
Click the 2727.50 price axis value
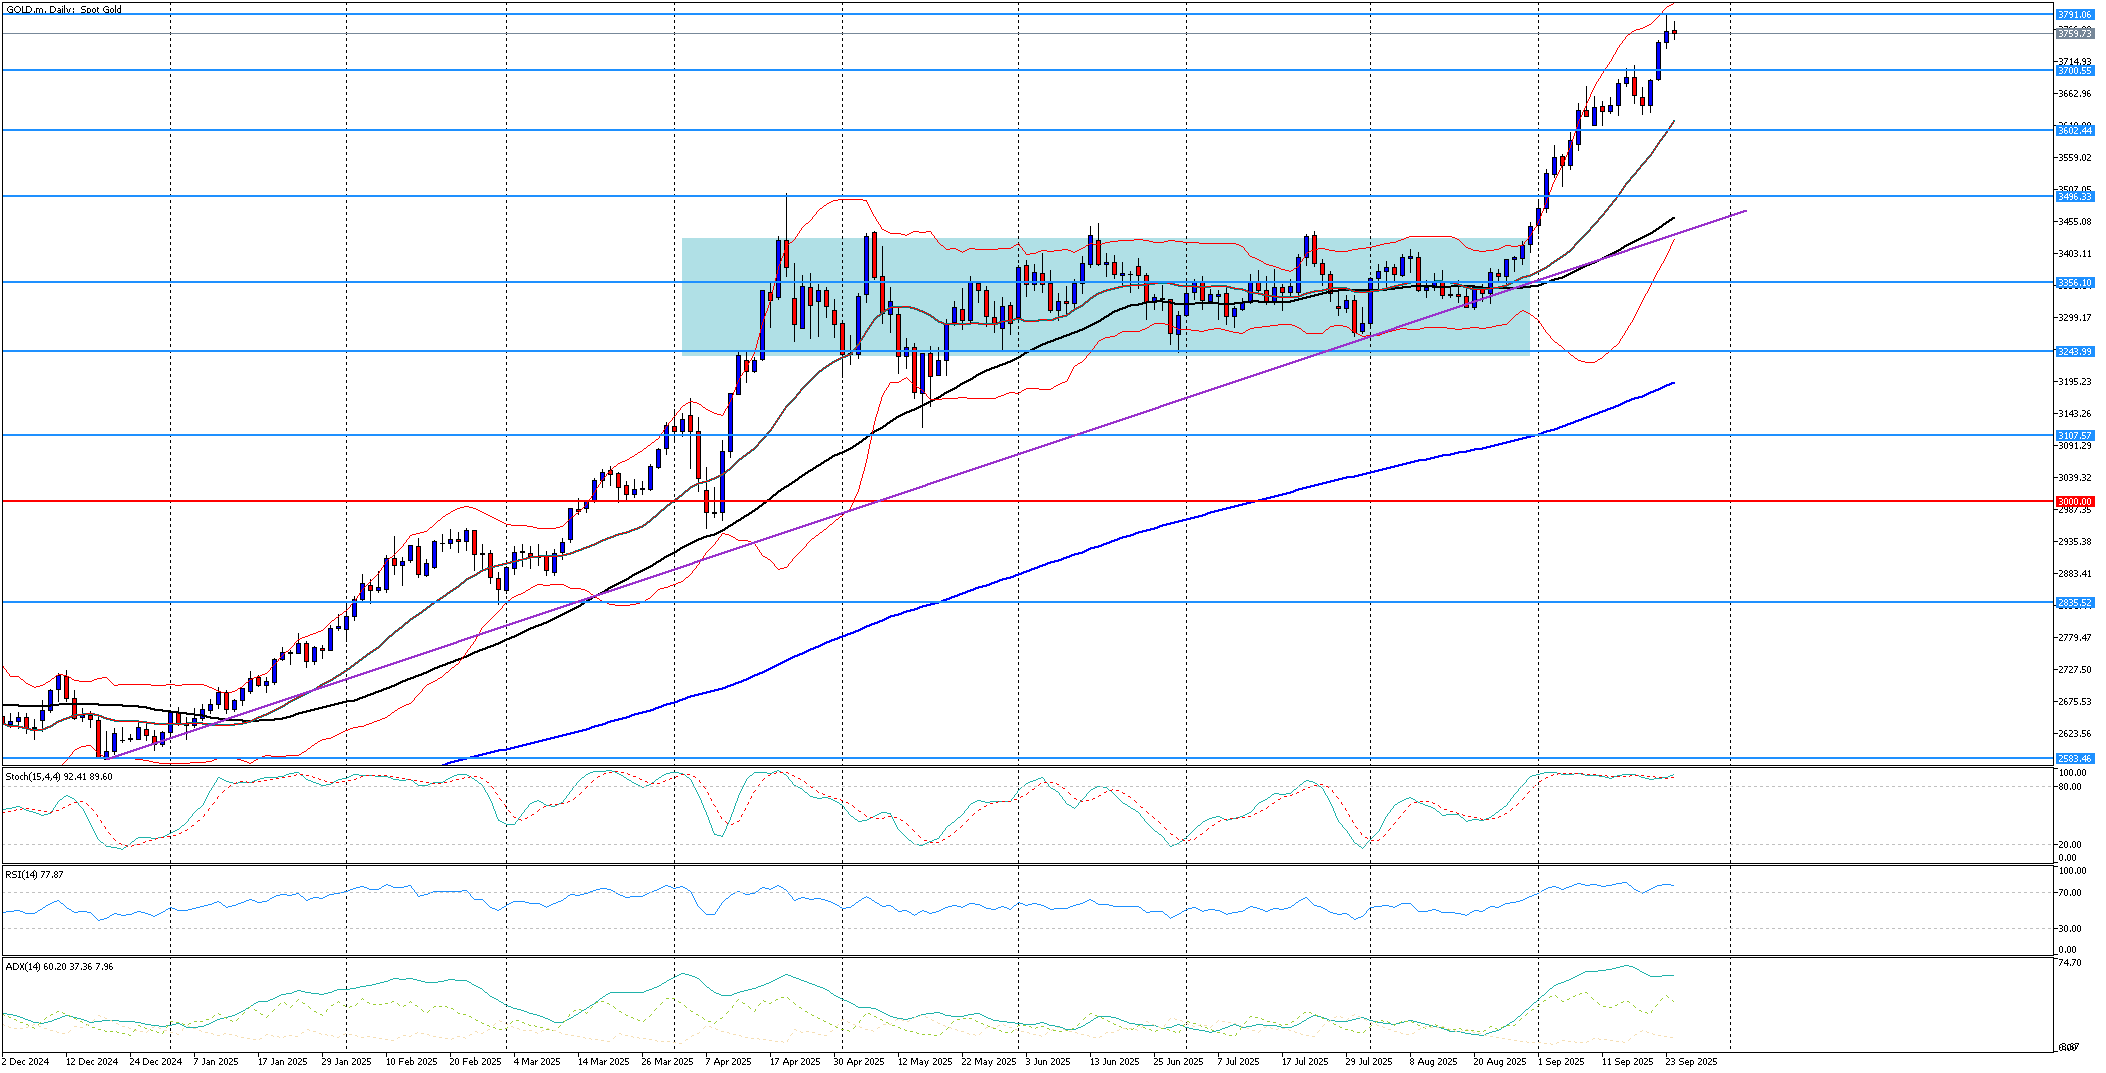click(x=2074, y=670)
